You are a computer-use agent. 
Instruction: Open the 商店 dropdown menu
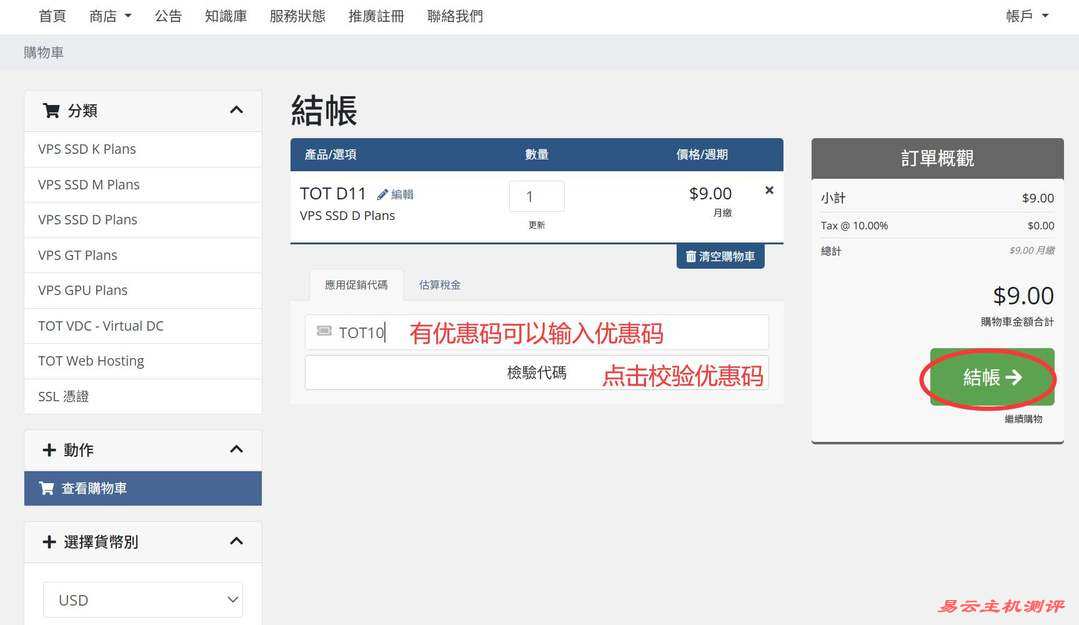pyautogui.click(x=106, y=15)
